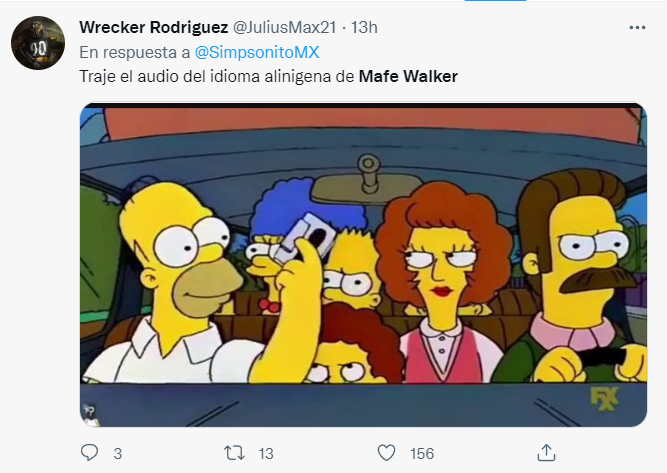Open the 13h timestamp link
This screenshot has width=667, height=473.
[x=364, y=27]
